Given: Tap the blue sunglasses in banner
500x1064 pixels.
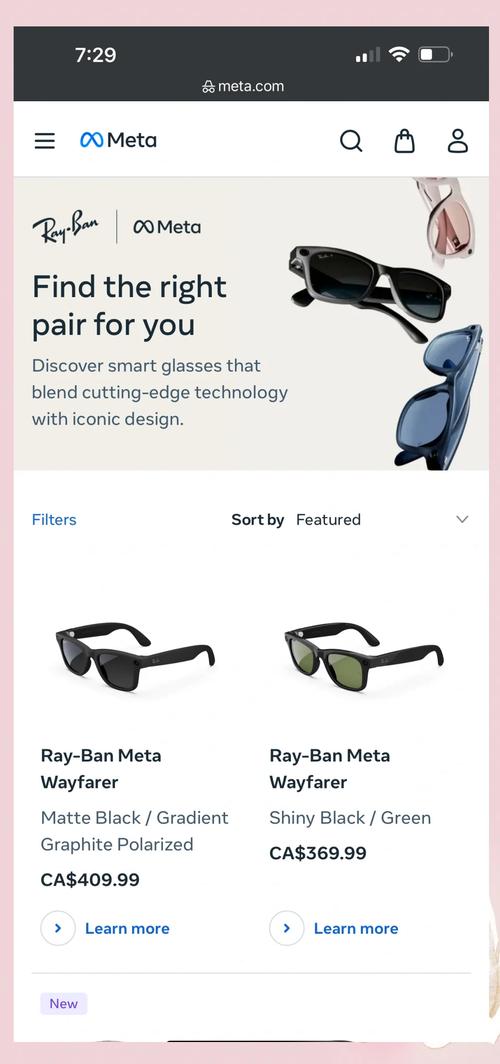Looking at the screenshot, I should pos(440,399).
